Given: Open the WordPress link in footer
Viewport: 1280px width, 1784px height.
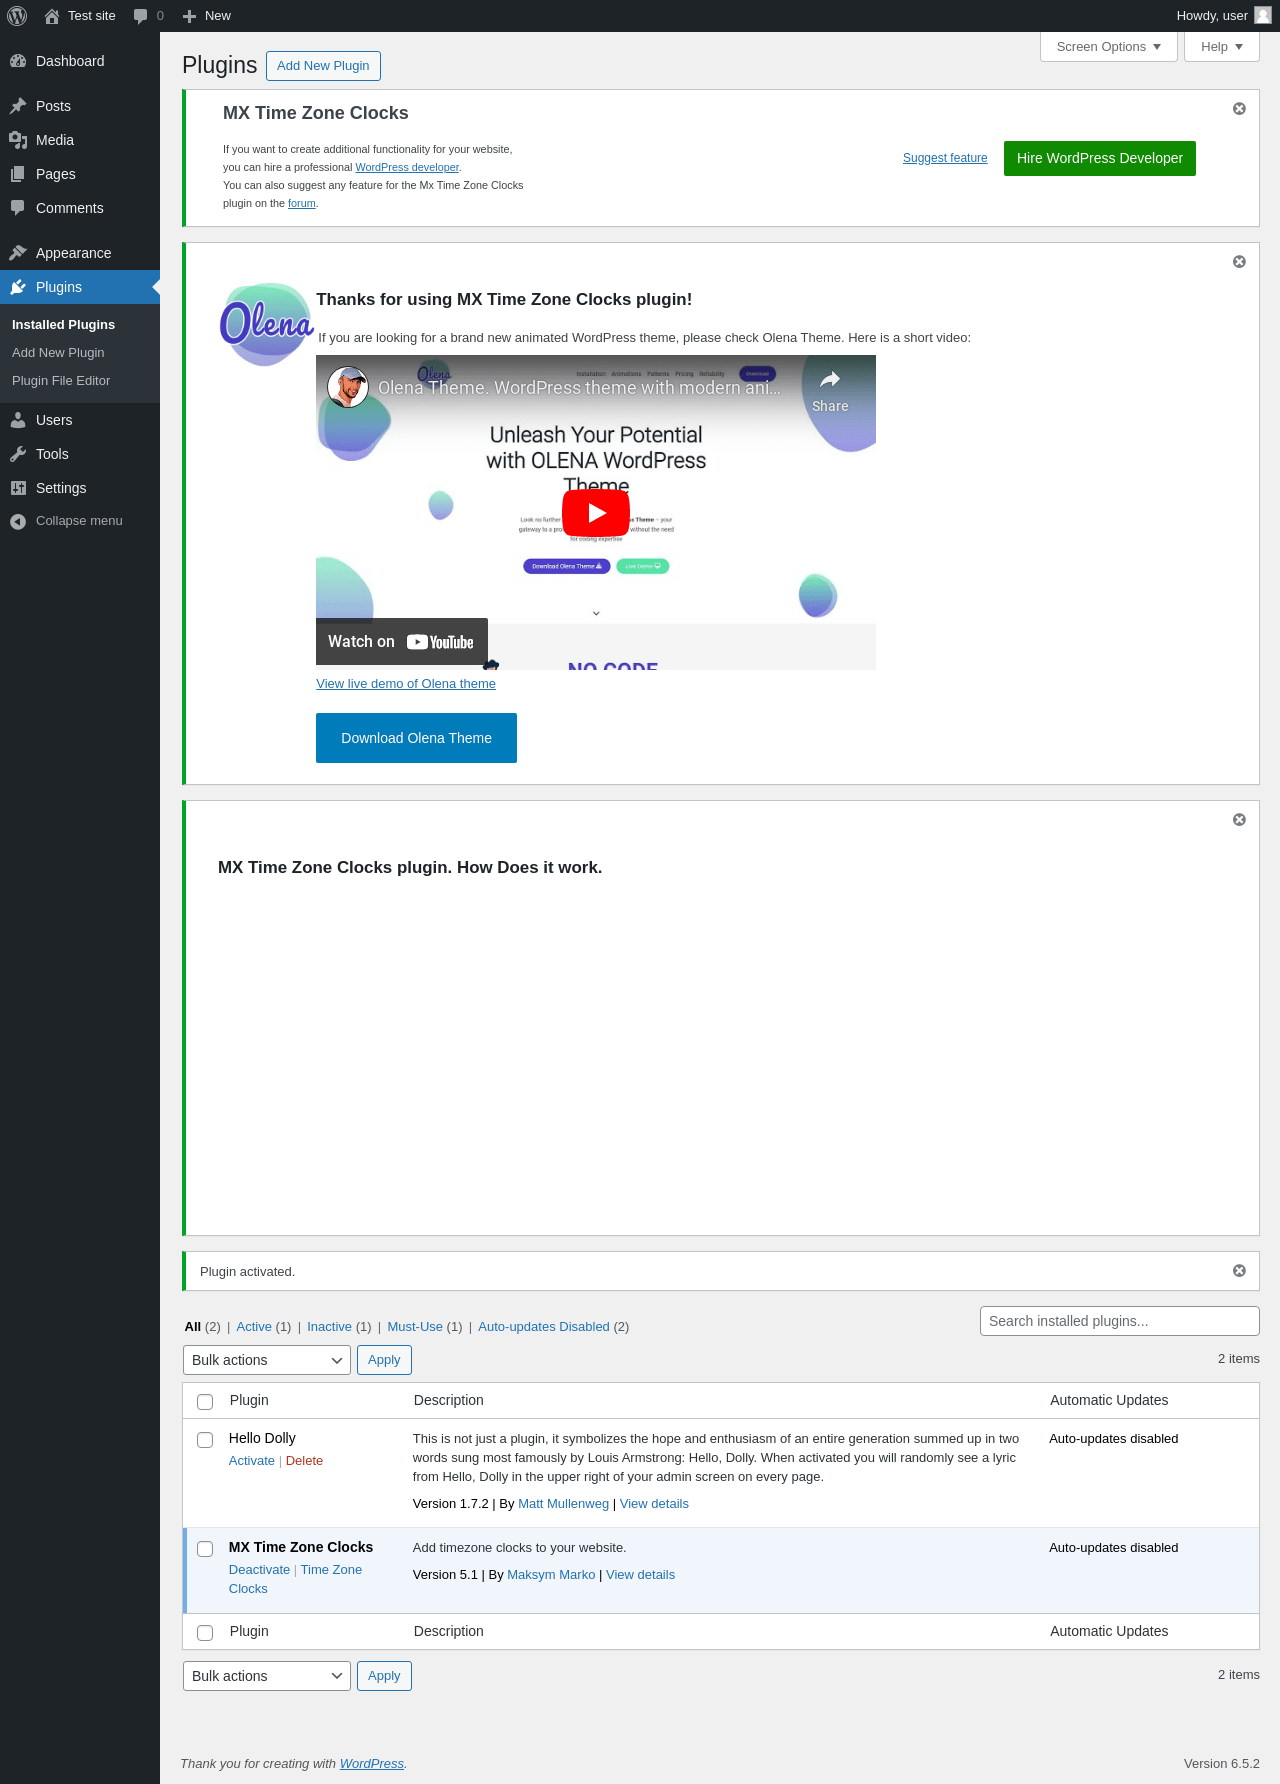Looking at the screenshot, I should point(372,1764).
